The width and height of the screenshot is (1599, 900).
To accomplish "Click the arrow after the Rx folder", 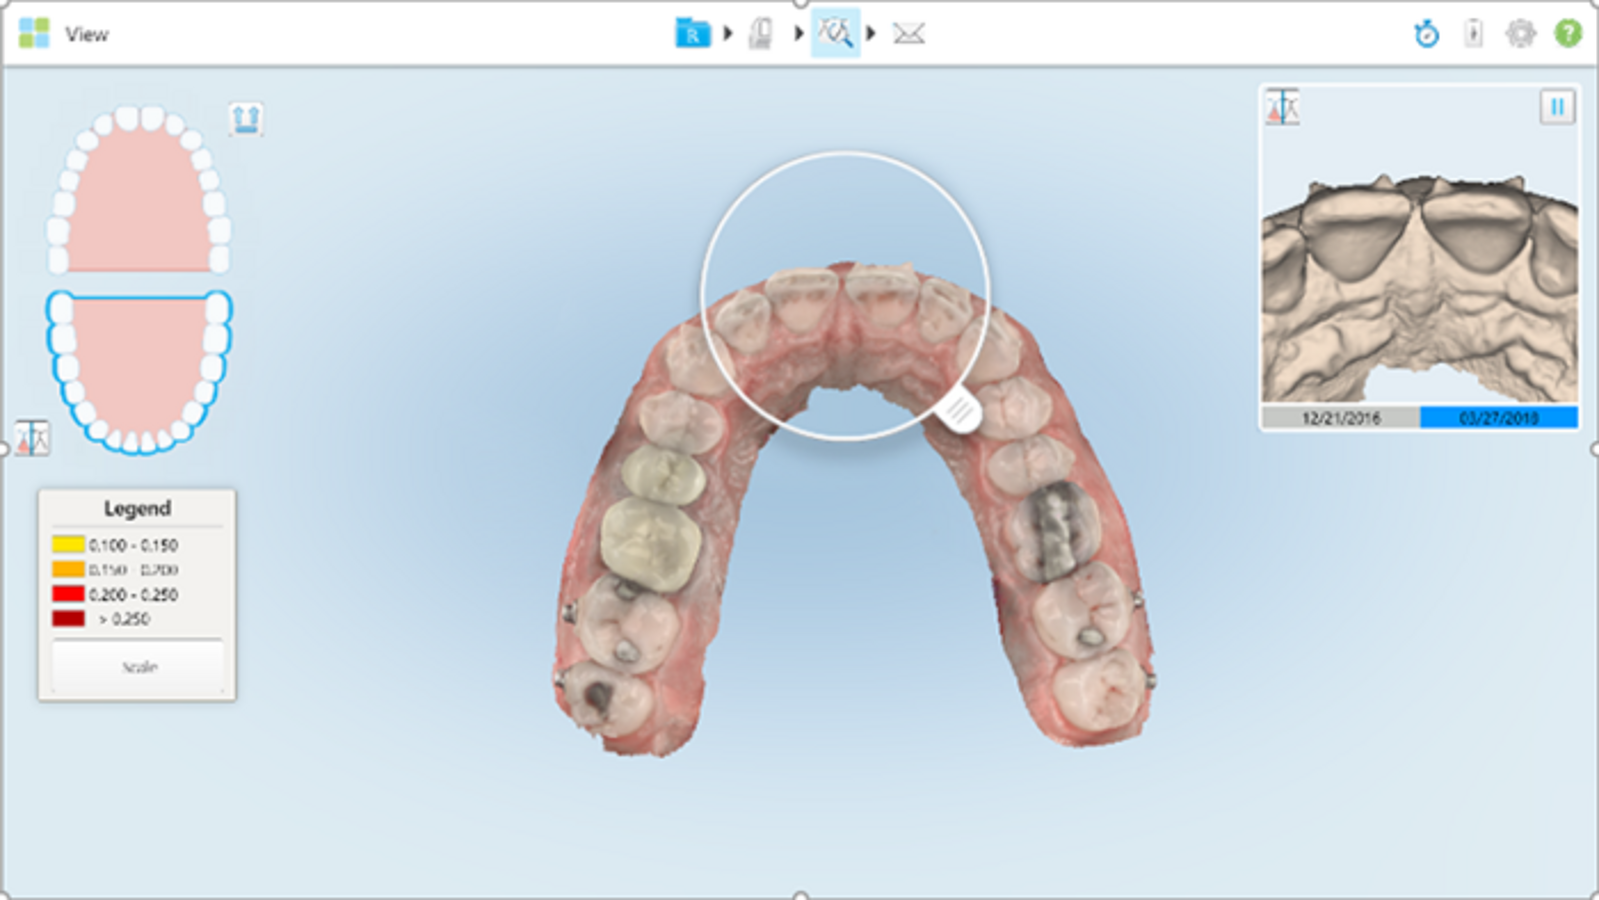I will pyautogui.click(x=728, y=34).
